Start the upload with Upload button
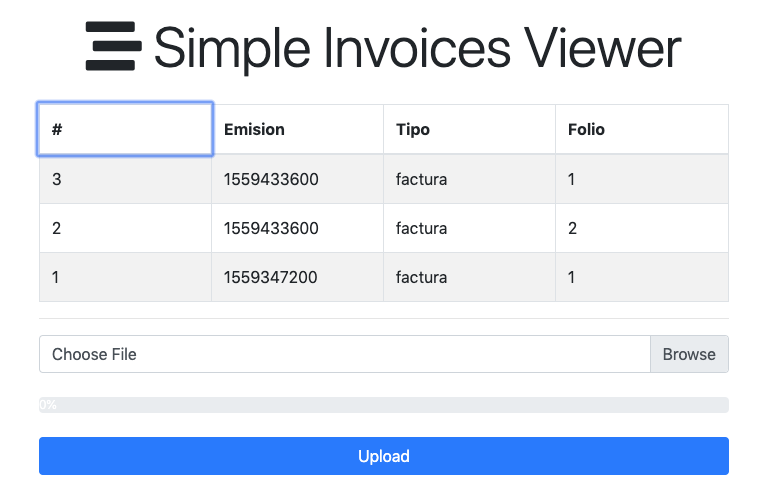 [384, 456]
